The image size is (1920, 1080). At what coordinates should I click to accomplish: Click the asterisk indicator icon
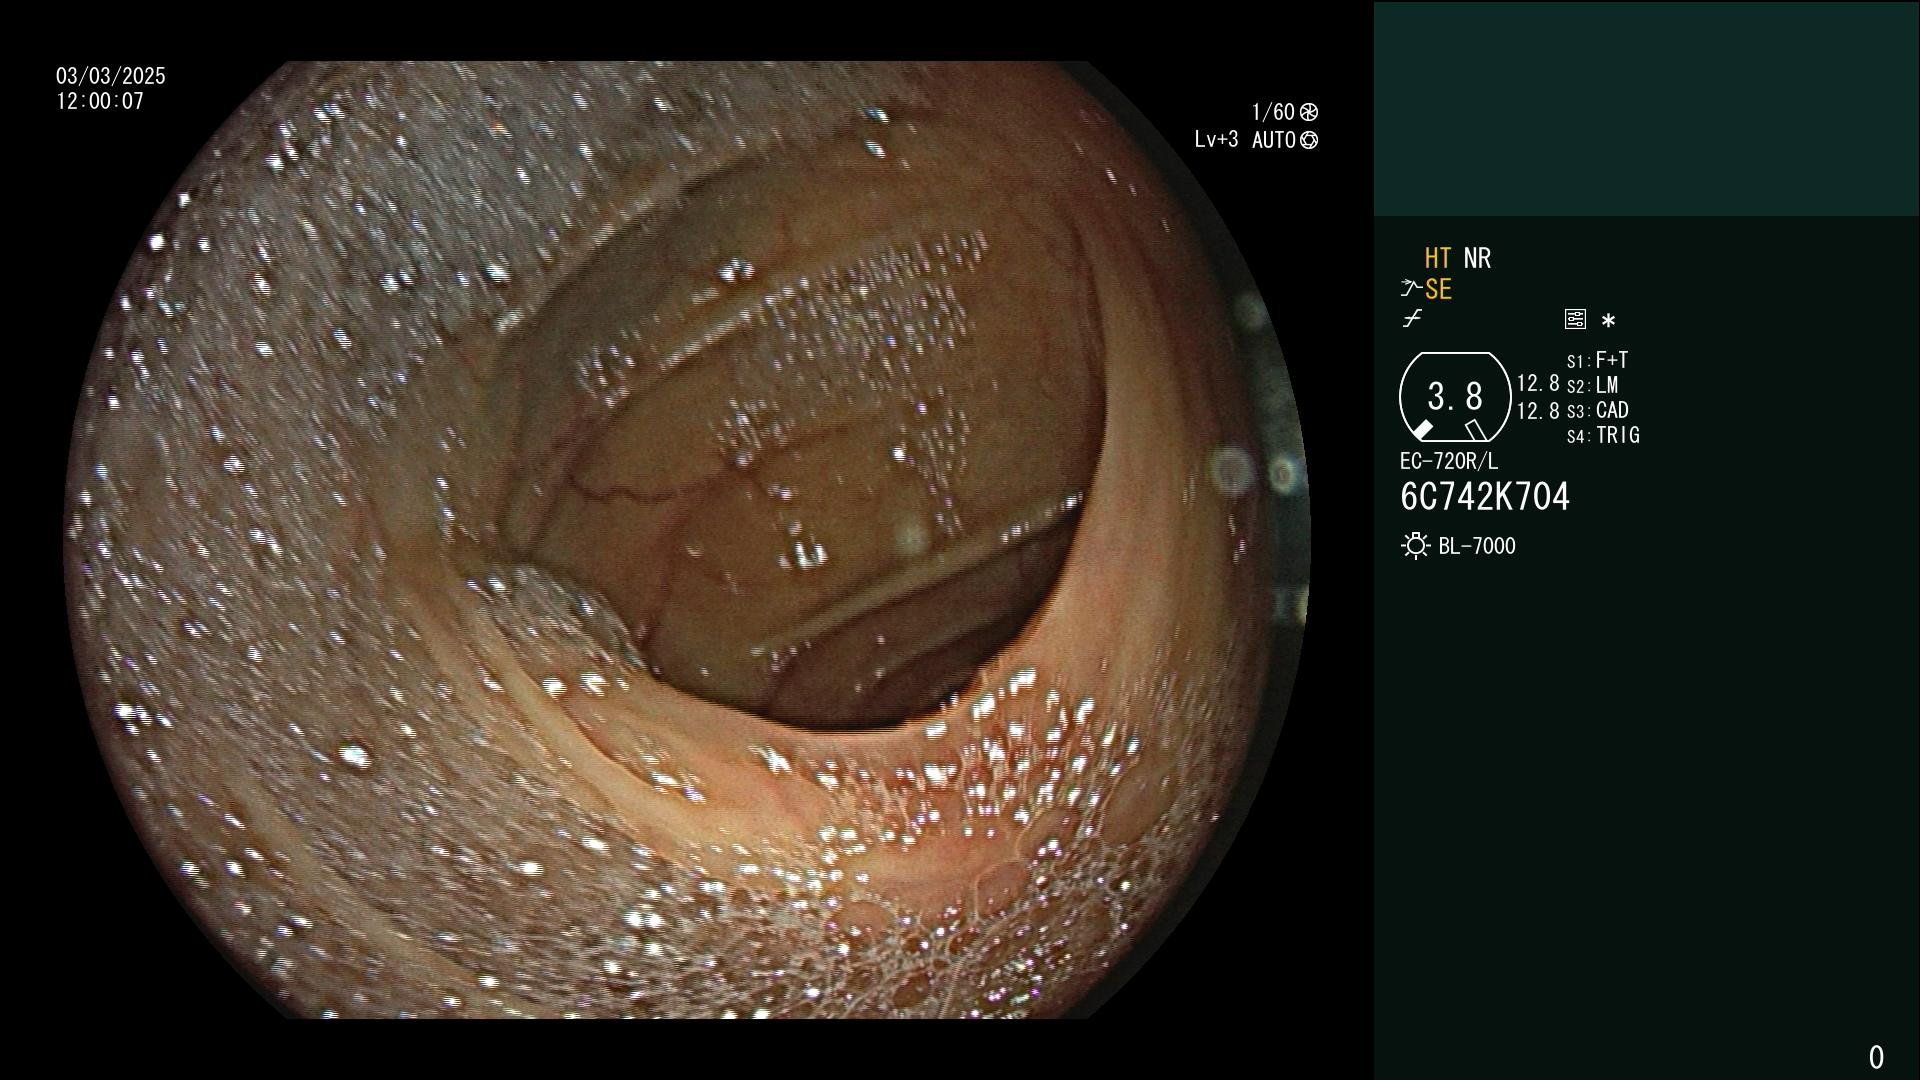(x=1608, y=320)
